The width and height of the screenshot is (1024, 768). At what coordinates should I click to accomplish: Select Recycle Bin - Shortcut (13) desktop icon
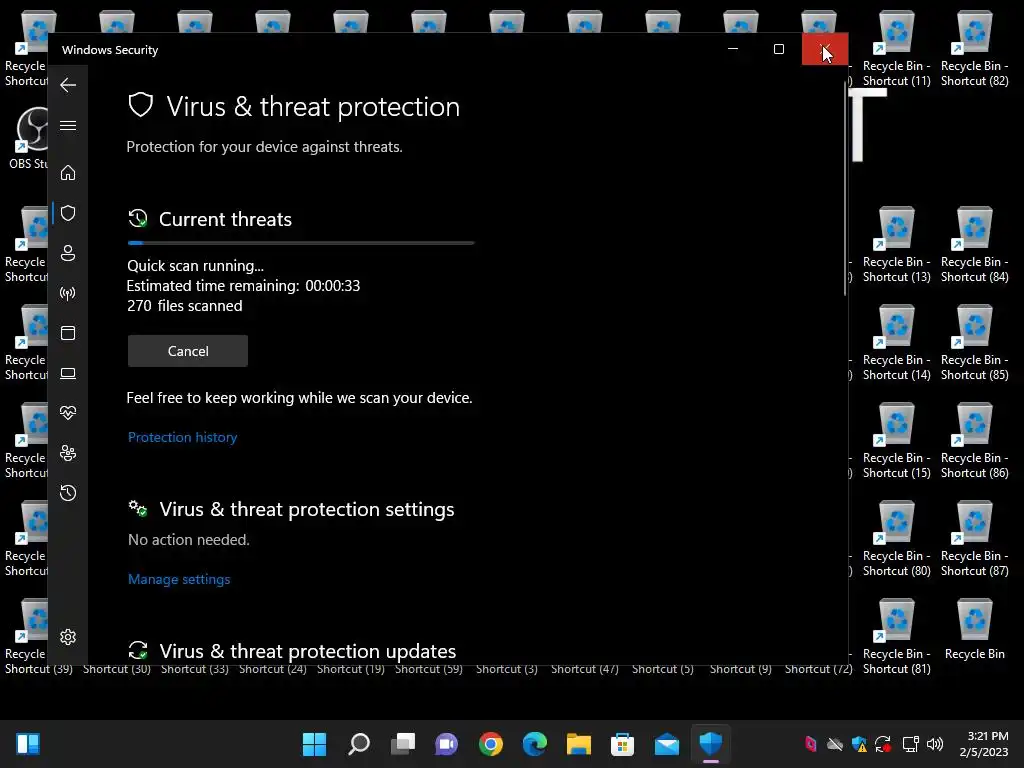(x=897, y=246)
